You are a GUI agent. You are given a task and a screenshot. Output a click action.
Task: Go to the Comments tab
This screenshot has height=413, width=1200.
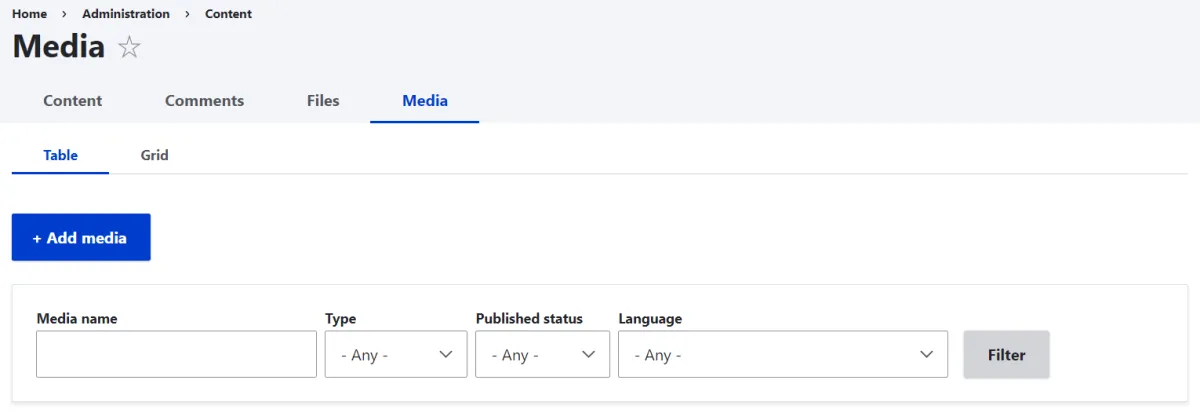tap(204, 101)
